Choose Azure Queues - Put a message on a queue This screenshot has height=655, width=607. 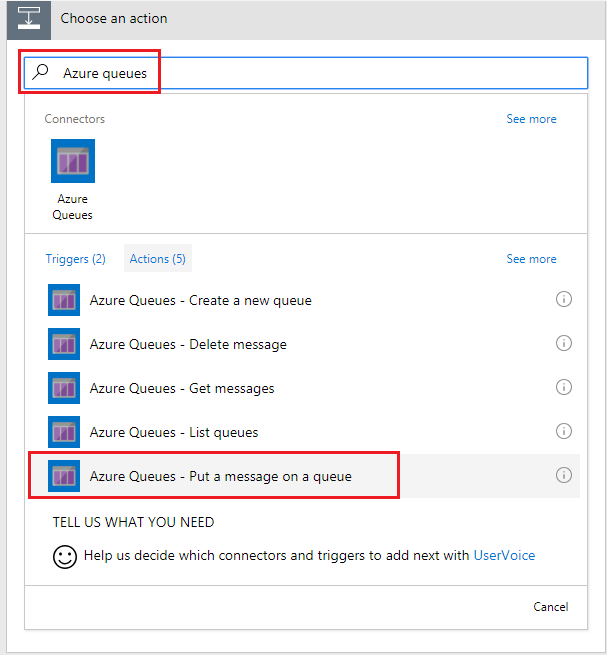point(304,476)
